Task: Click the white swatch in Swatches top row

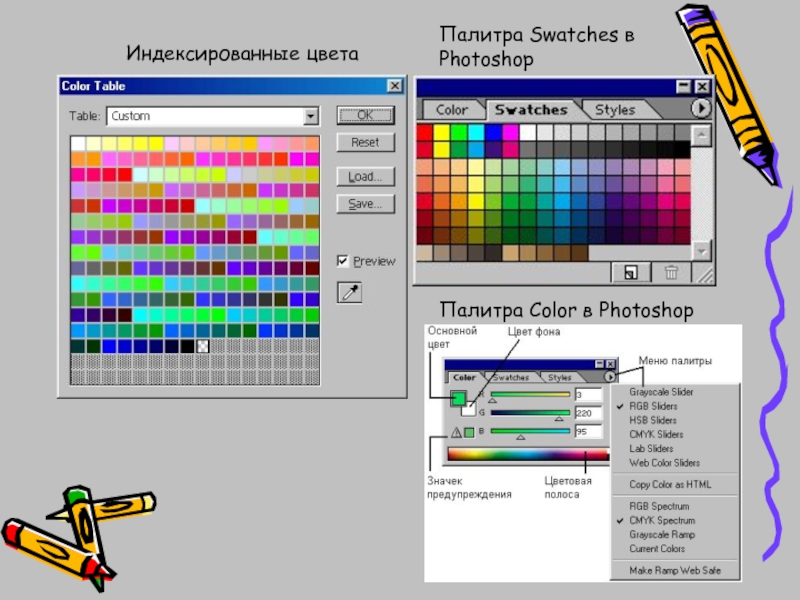Action: pyautogui.click(x=528, y=133)
